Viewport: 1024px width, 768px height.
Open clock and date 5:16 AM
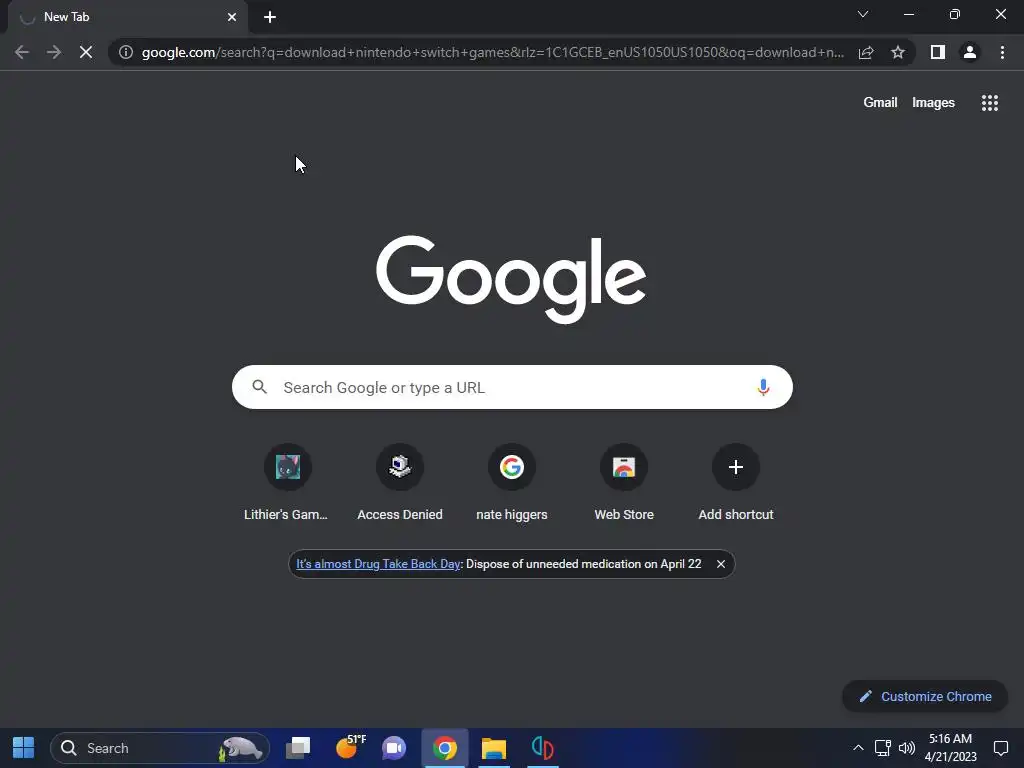click(950, 748)
